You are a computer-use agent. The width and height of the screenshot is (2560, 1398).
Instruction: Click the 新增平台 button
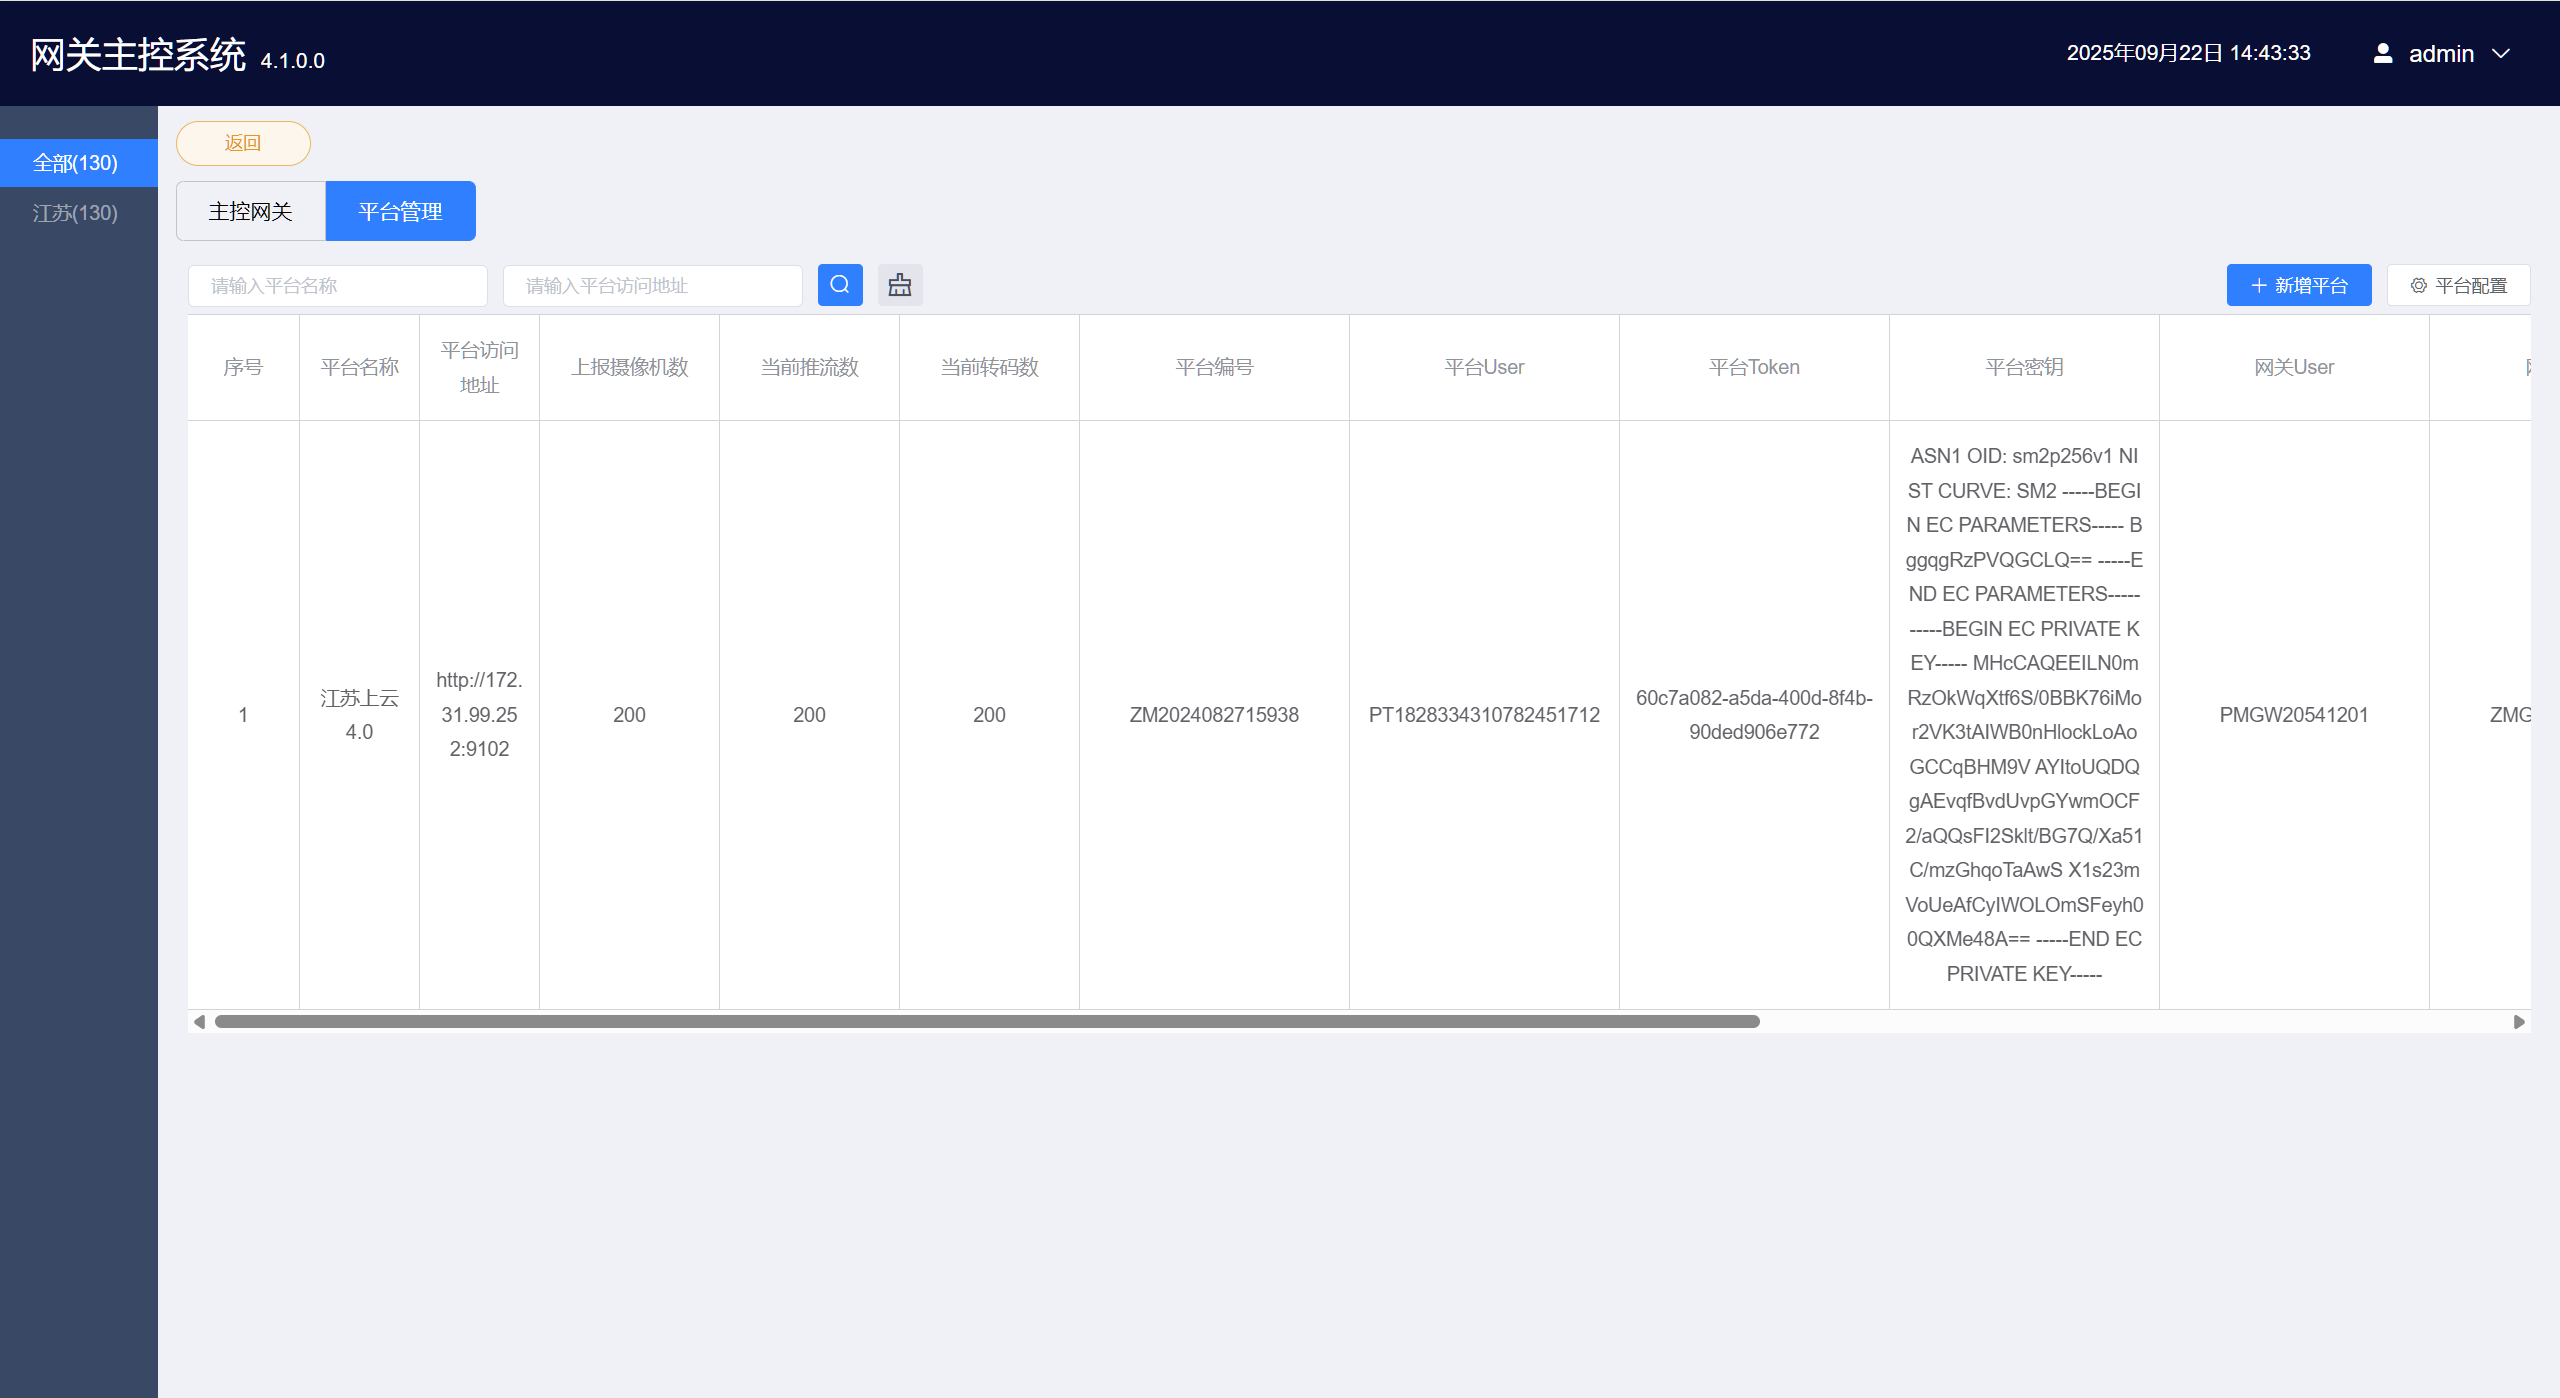[x=2299, y=285]
